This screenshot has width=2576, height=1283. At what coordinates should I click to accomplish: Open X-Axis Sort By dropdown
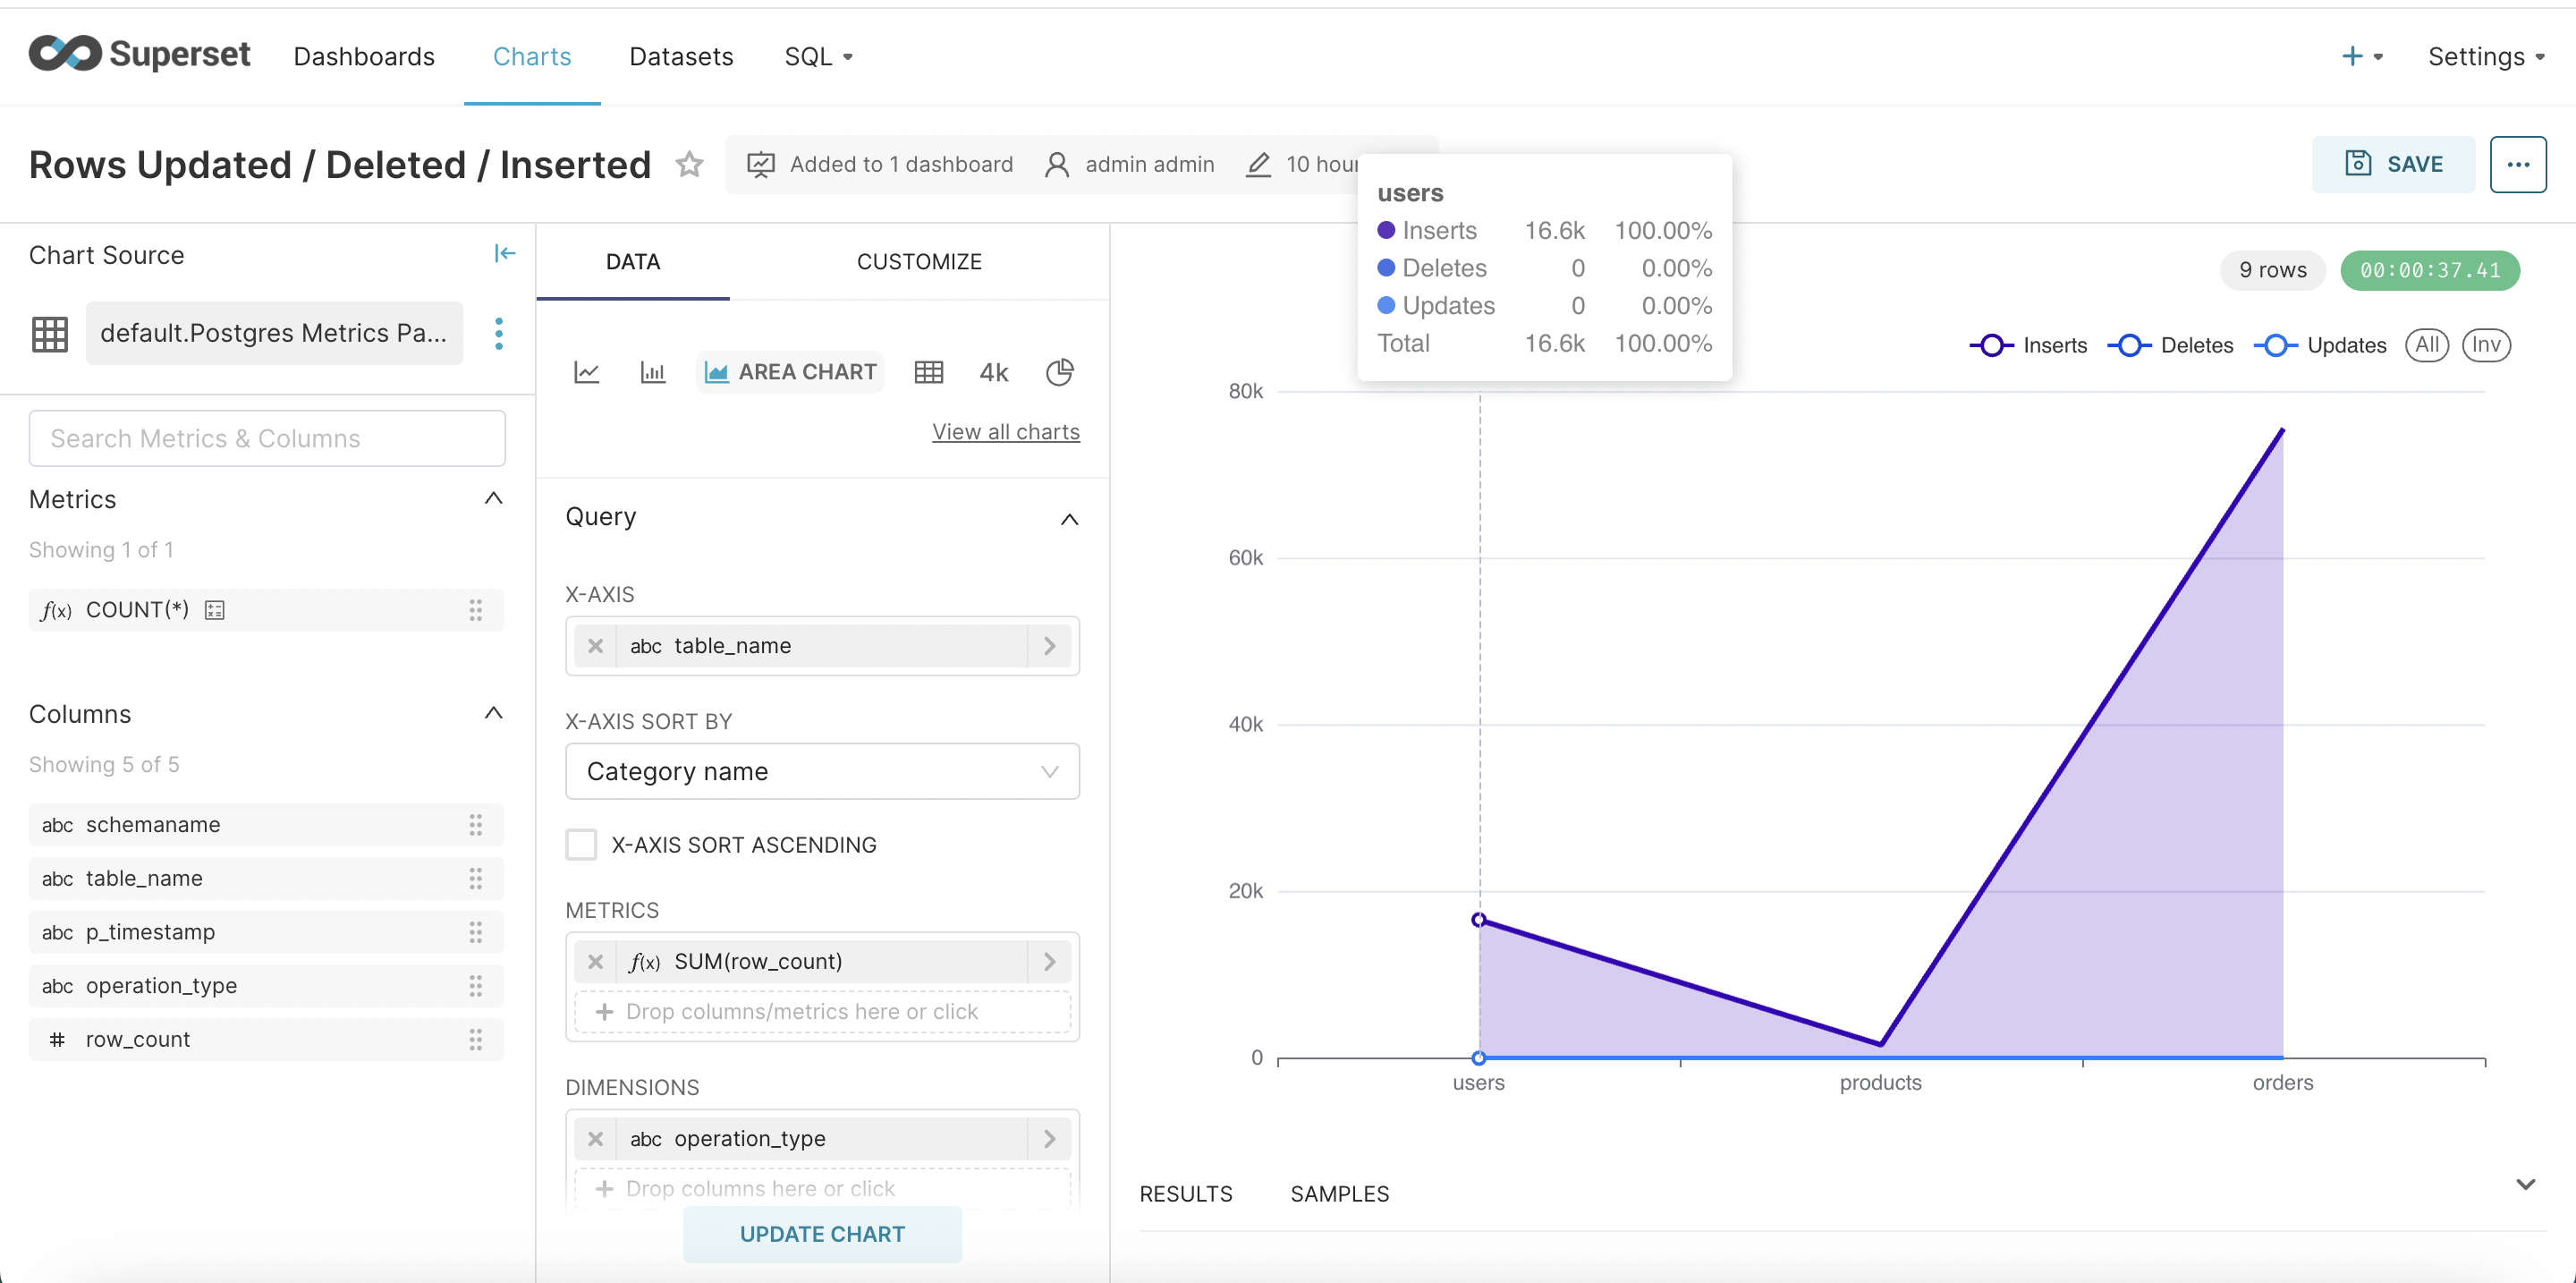click(821, 771)
